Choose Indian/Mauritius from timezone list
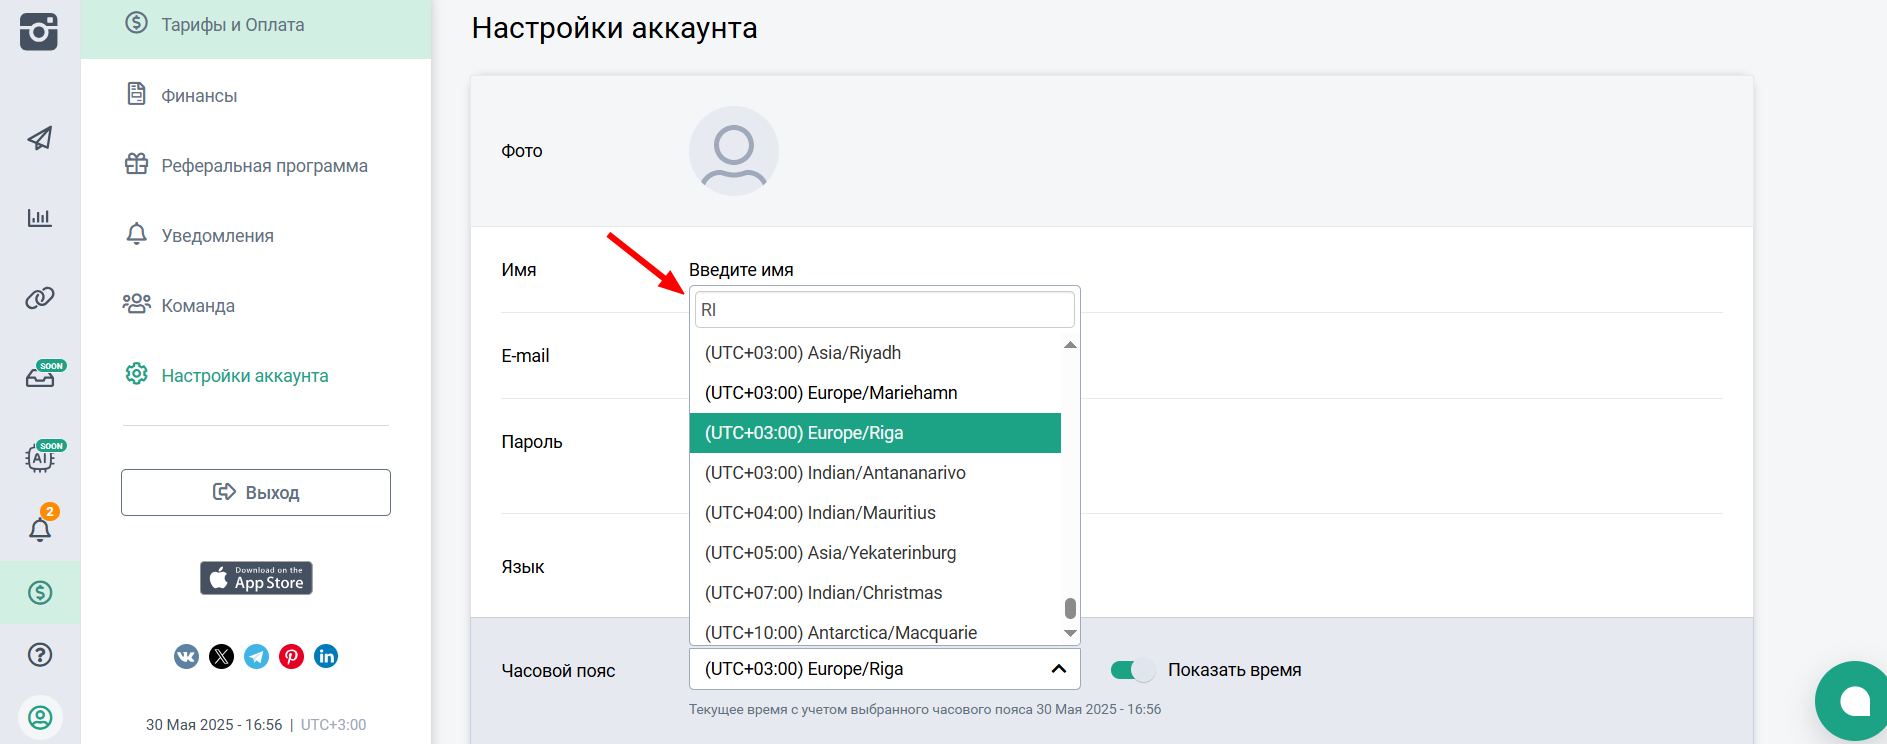 coord(820,513)
